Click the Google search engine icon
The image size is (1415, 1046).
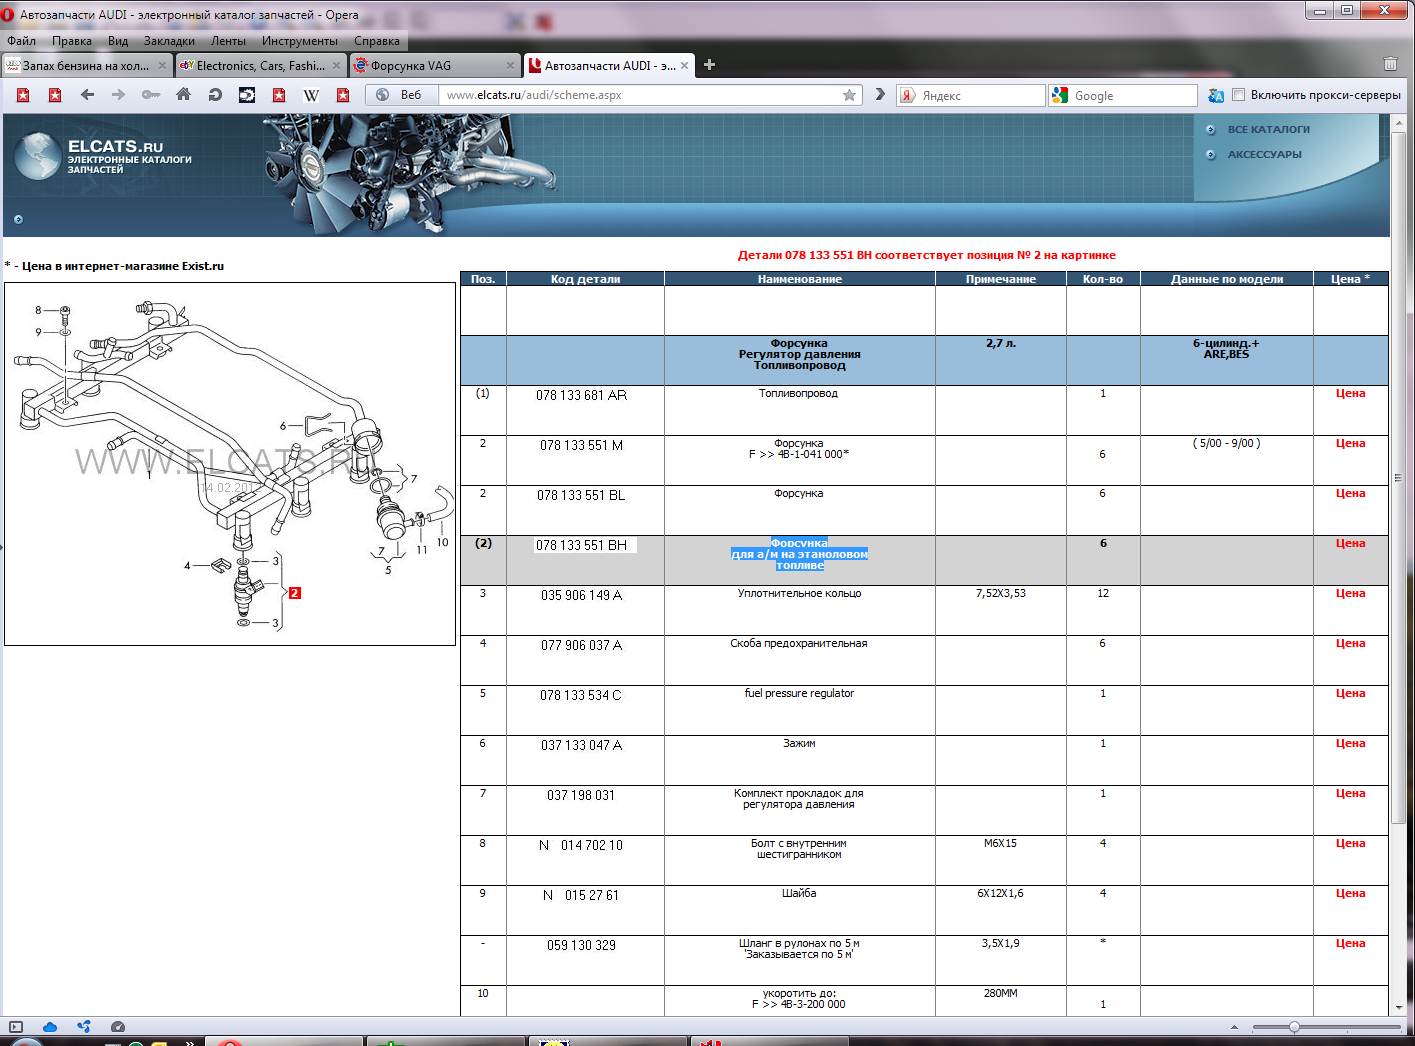pos(1060,95)
